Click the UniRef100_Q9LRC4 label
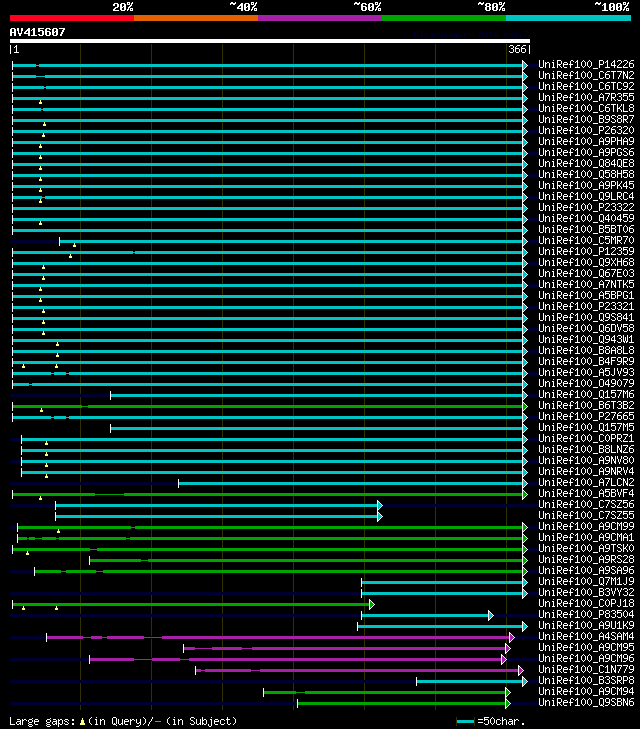 pos(586,196)
